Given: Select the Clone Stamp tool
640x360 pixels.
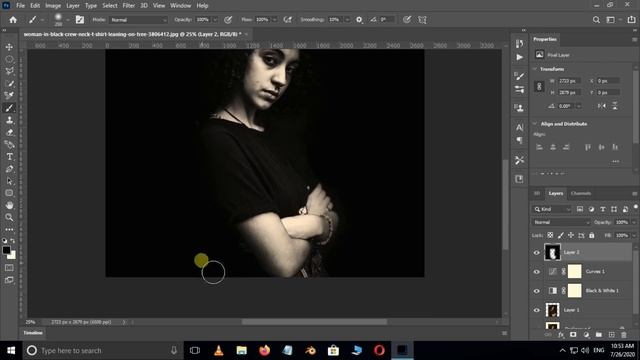Looking at the screenshot, I should click(9, 120).
